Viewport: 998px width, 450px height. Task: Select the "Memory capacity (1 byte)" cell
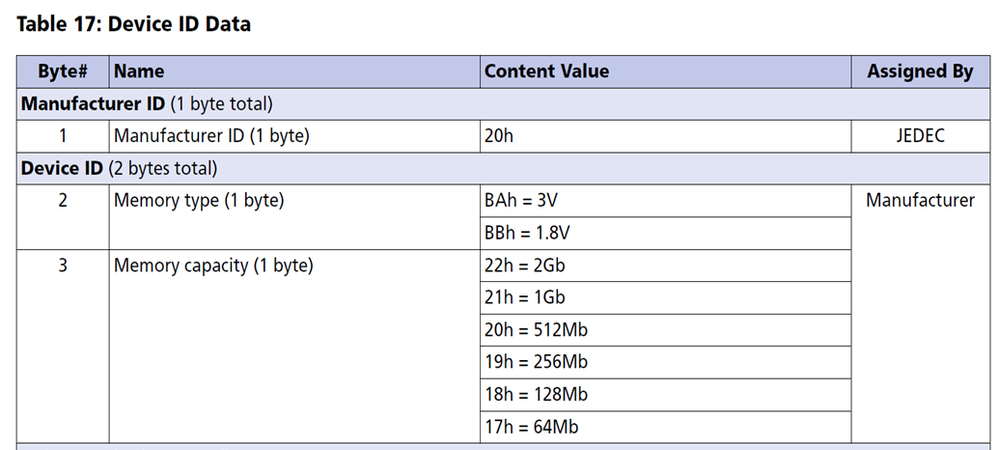pyautogui.click(x=213, y=266)
